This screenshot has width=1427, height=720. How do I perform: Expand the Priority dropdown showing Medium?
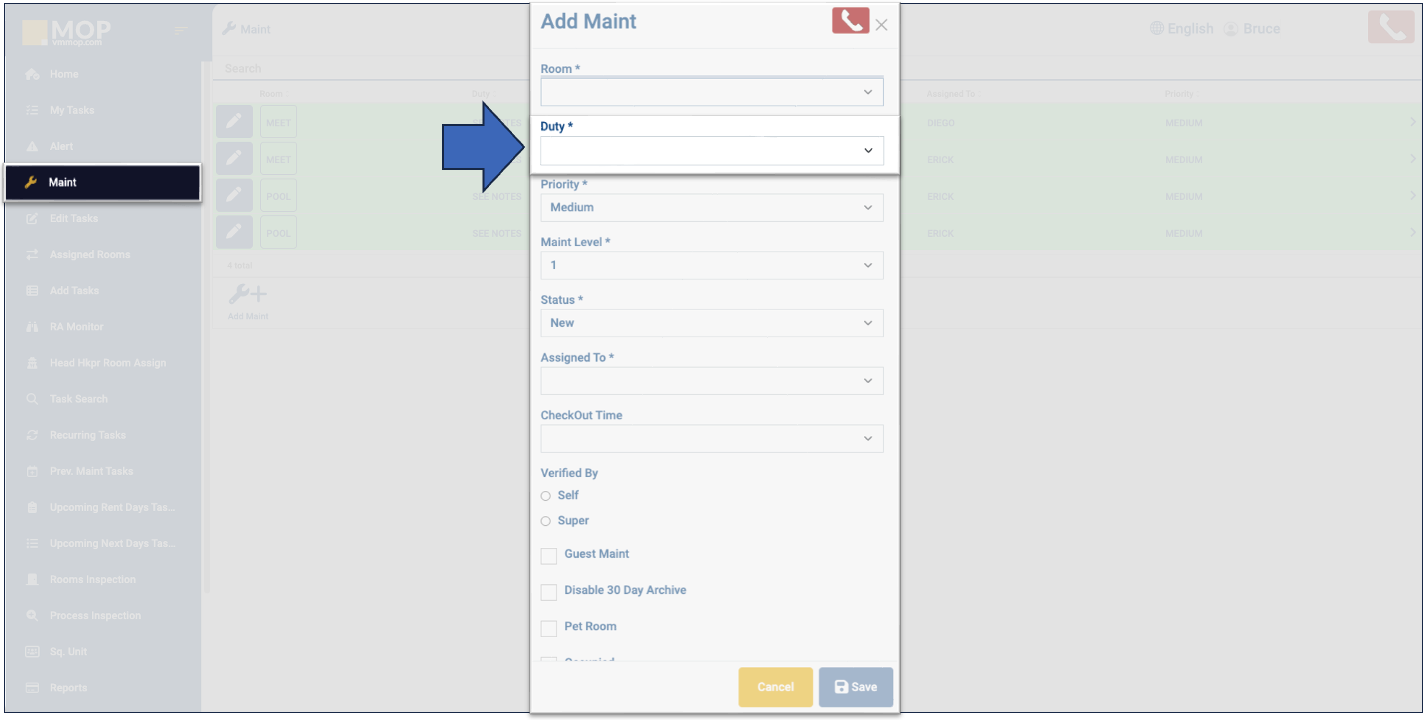pos(711,208)
